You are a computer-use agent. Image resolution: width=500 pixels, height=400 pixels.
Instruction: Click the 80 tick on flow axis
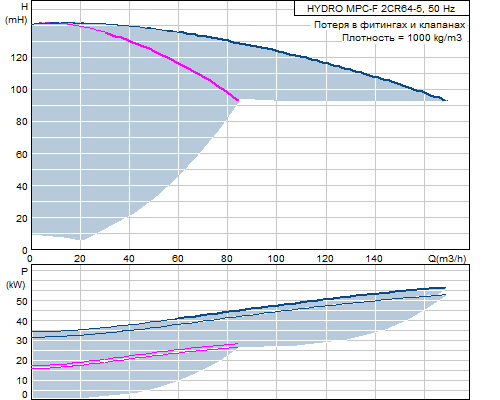coord(227,259)
